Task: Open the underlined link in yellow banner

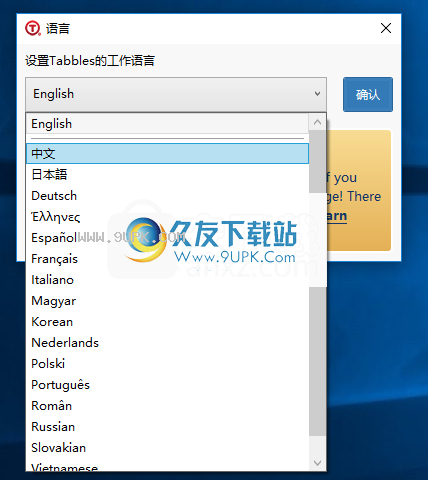Action: [337, 216]
